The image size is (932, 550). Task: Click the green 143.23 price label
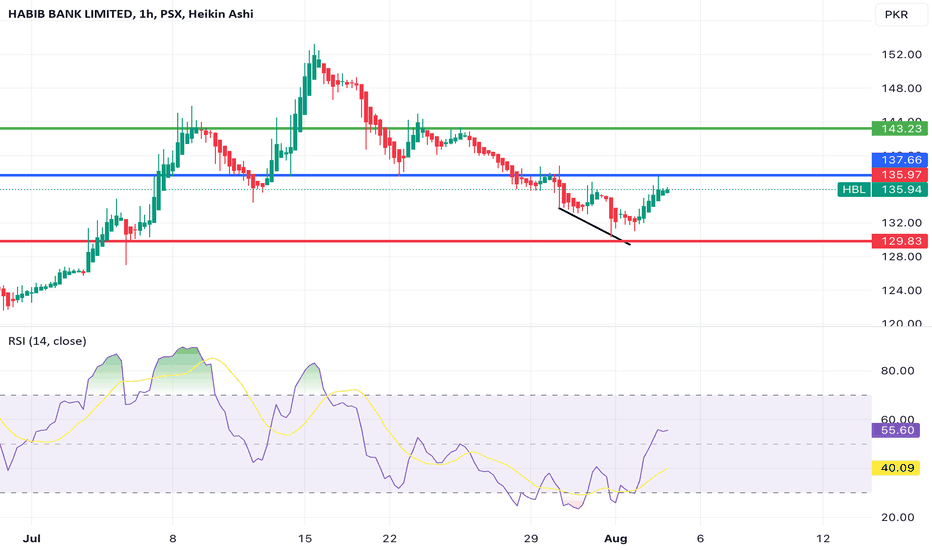[x=899, y=128]
